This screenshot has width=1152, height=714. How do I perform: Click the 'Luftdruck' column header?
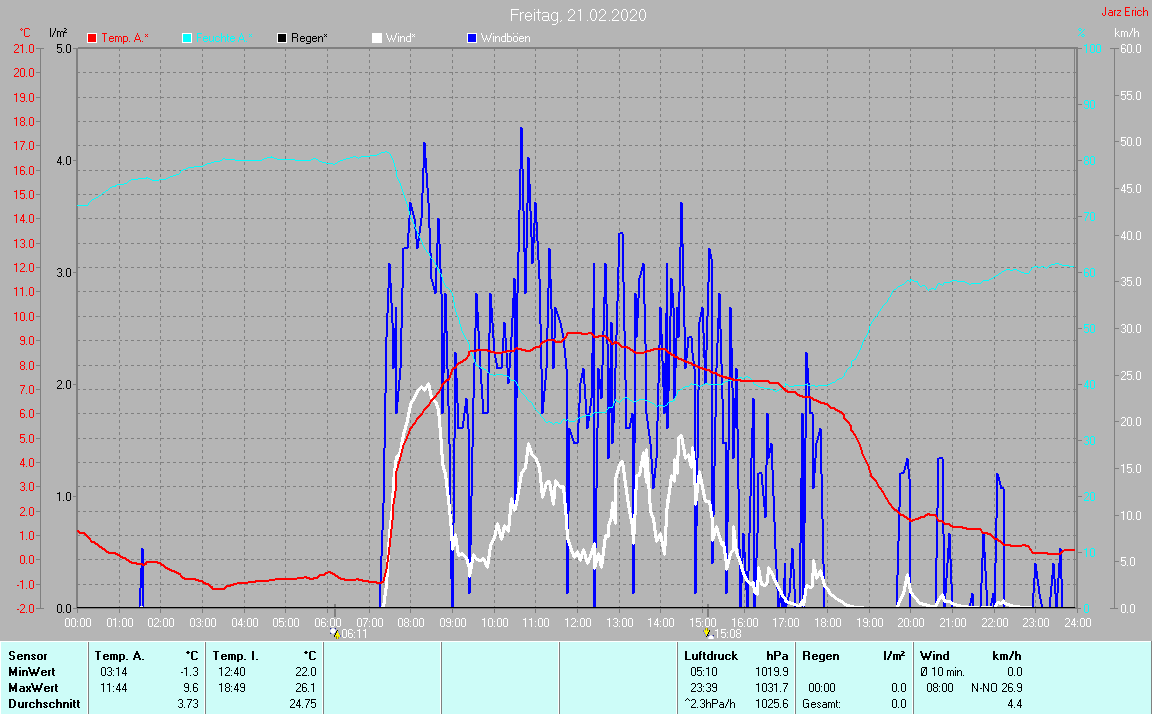click(x=710, y=656)
